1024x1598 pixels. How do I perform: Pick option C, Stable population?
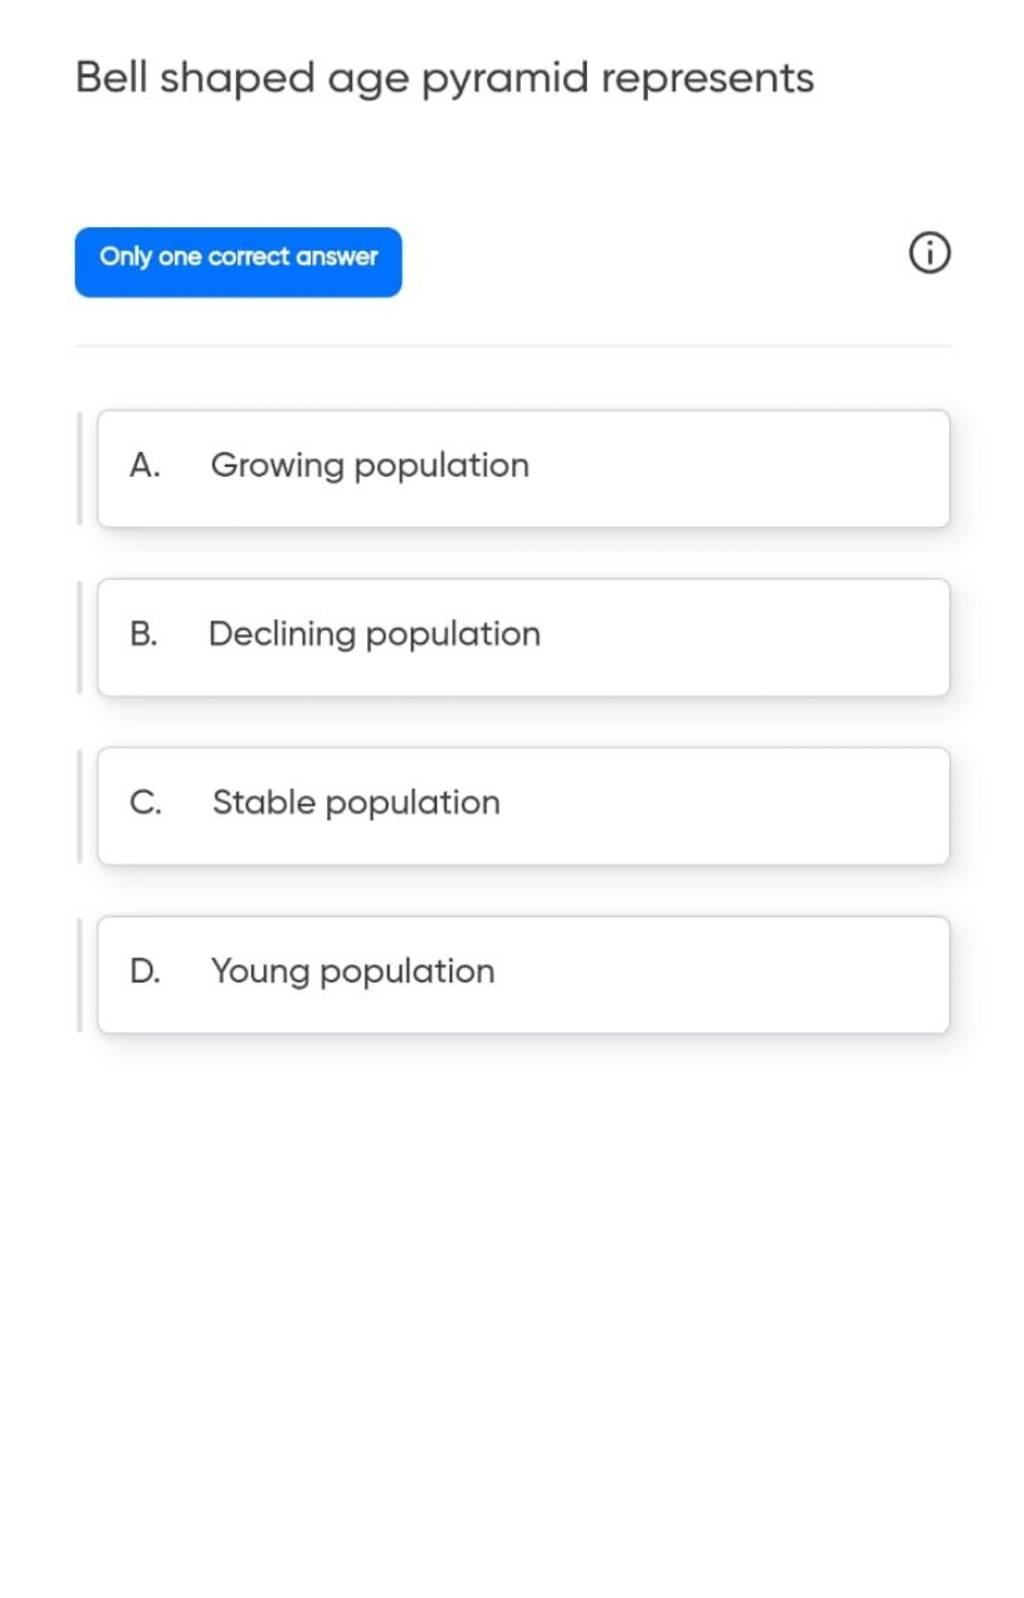356,803
